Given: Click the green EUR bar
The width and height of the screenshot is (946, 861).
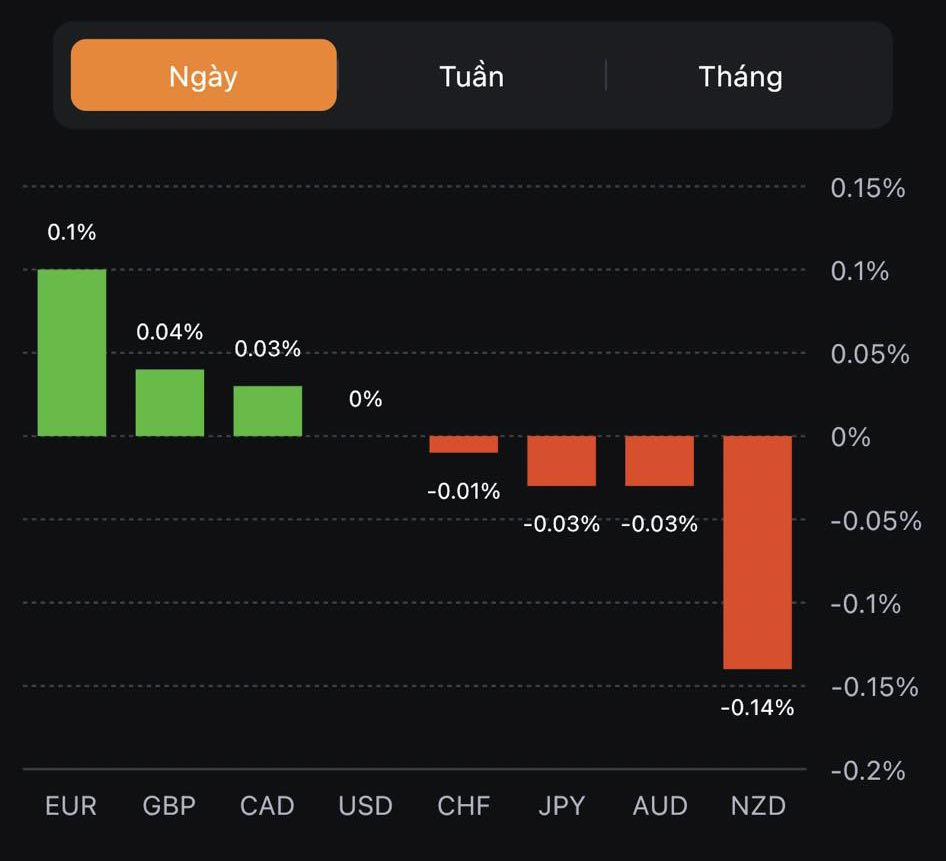Looking at the screenshot, I should point(72,353).
